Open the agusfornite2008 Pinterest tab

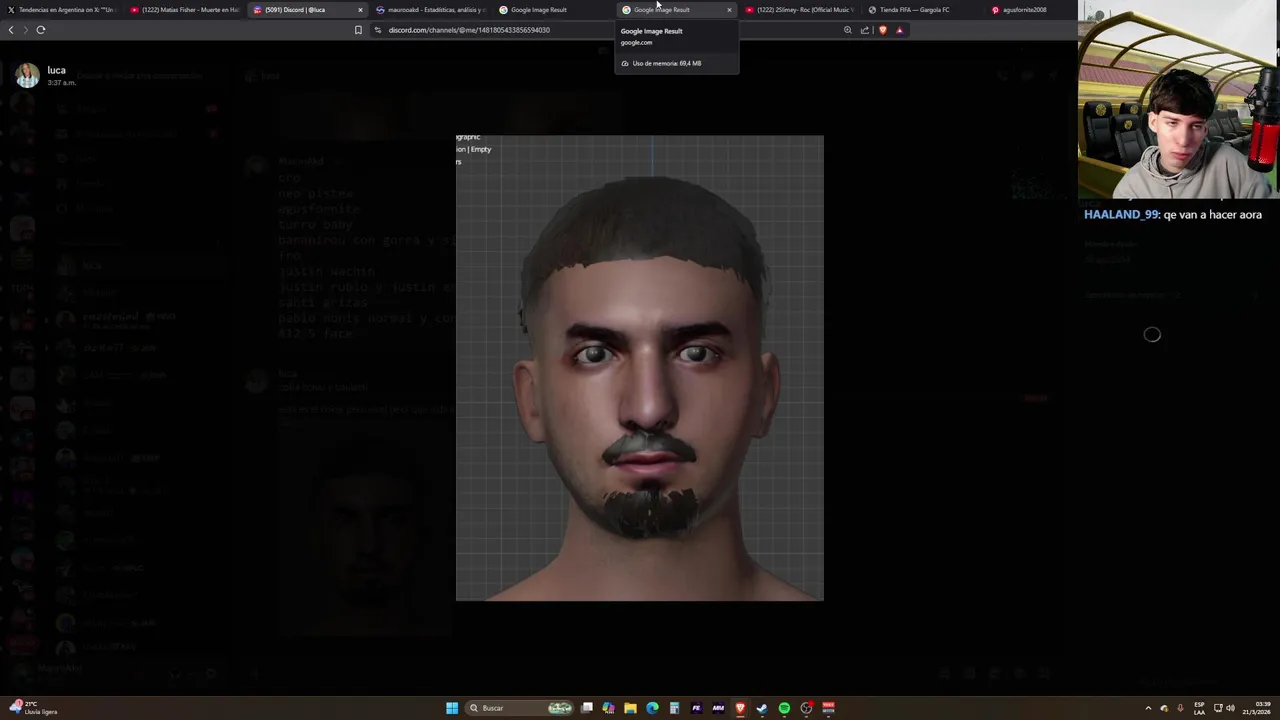1030,10
